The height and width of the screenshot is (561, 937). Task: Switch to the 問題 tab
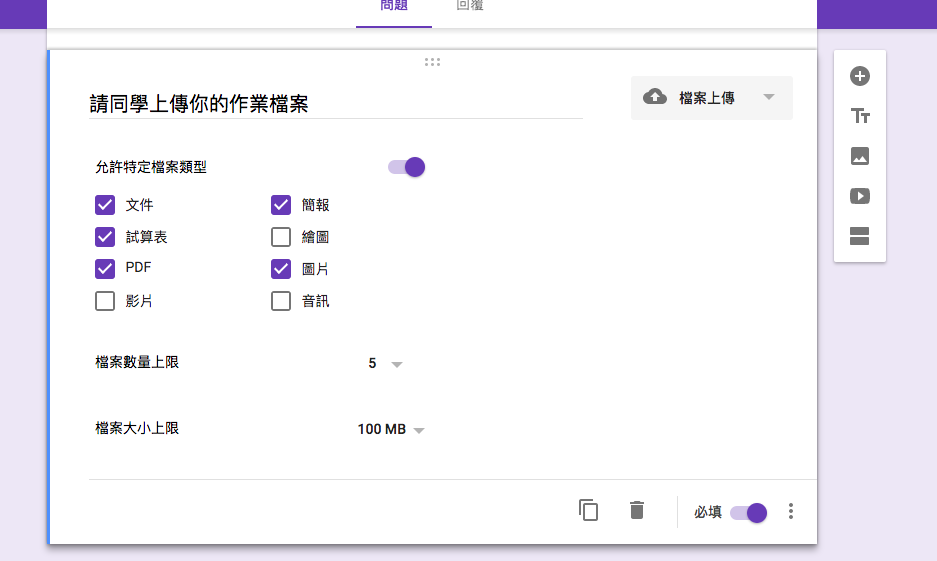click(394, 7)
